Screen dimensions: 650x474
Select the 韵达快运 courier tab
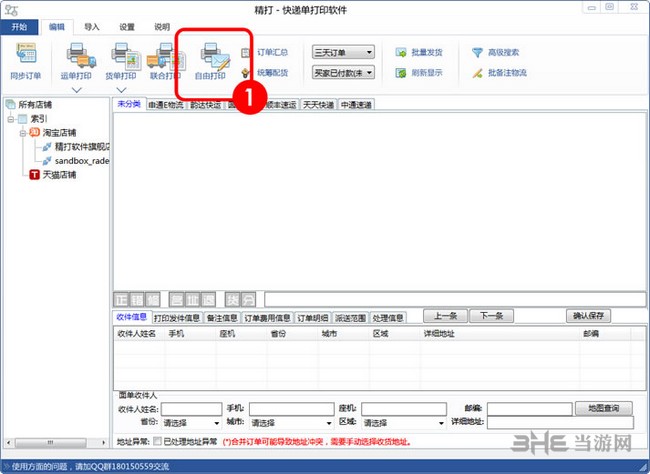[x=206, y=105]
